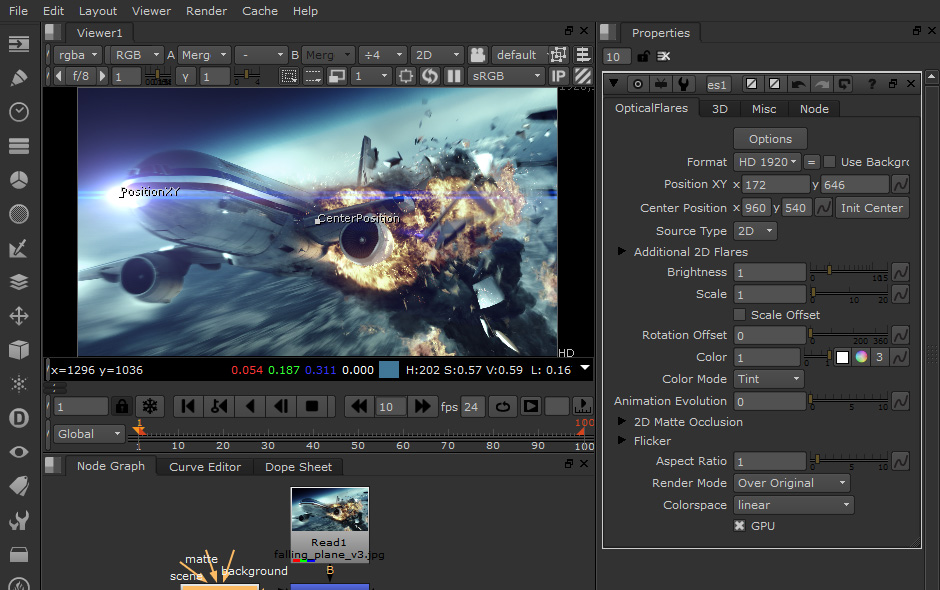940x590 pixels.
Task: Open the Particles nodes icon
Action: click(x=19, y=384)
